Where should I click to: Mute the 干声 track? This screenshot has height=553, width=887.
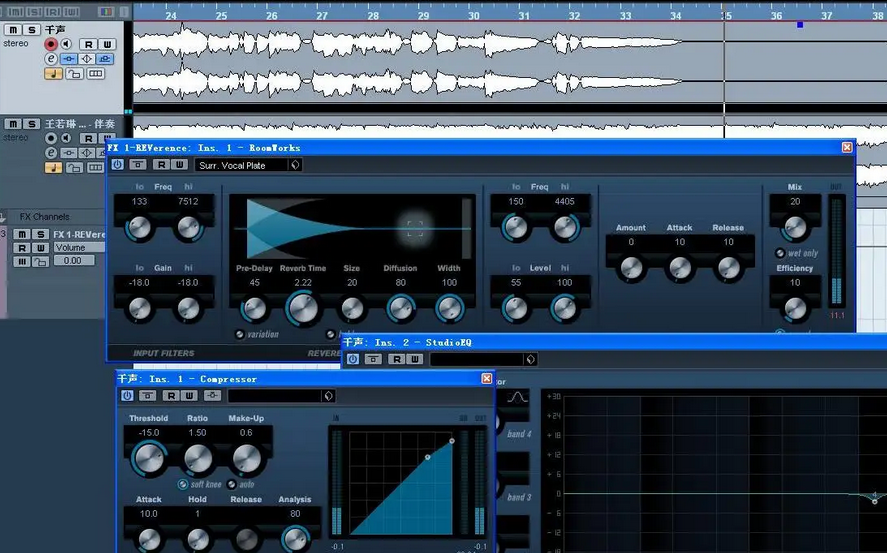(x=12, y=29)
